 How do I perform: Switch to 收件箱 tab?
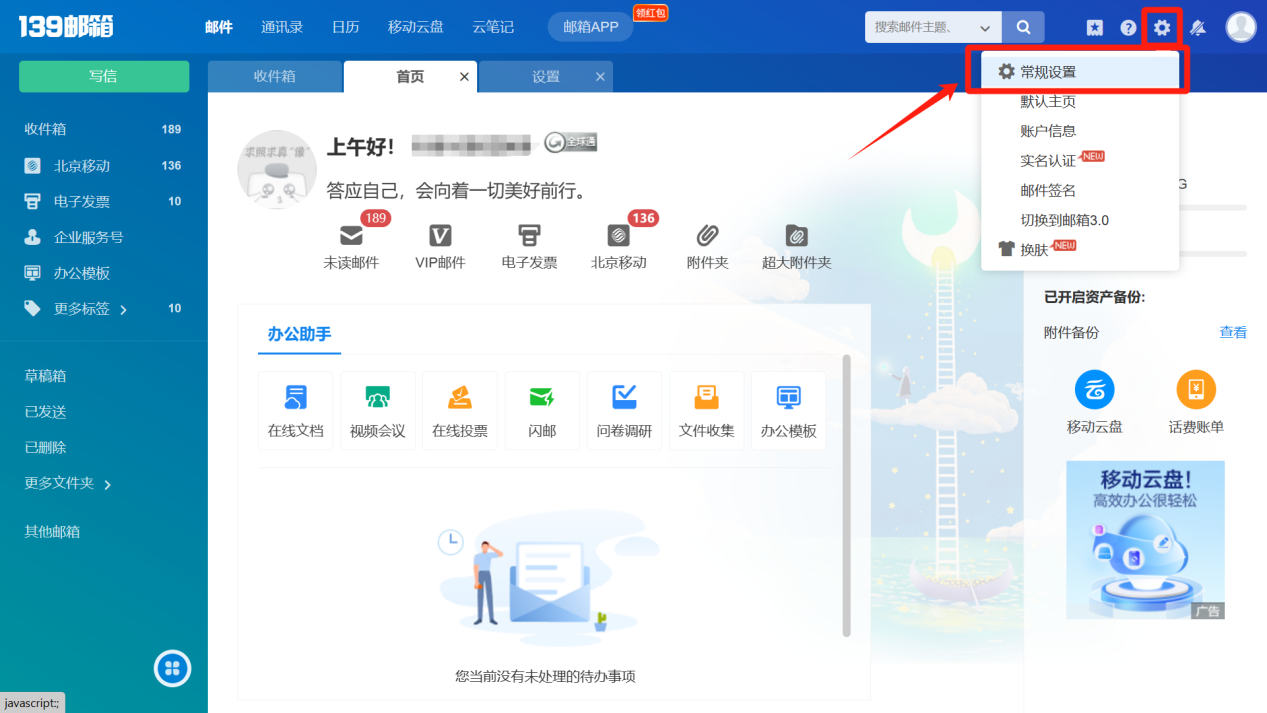click(x=274, y=77)
